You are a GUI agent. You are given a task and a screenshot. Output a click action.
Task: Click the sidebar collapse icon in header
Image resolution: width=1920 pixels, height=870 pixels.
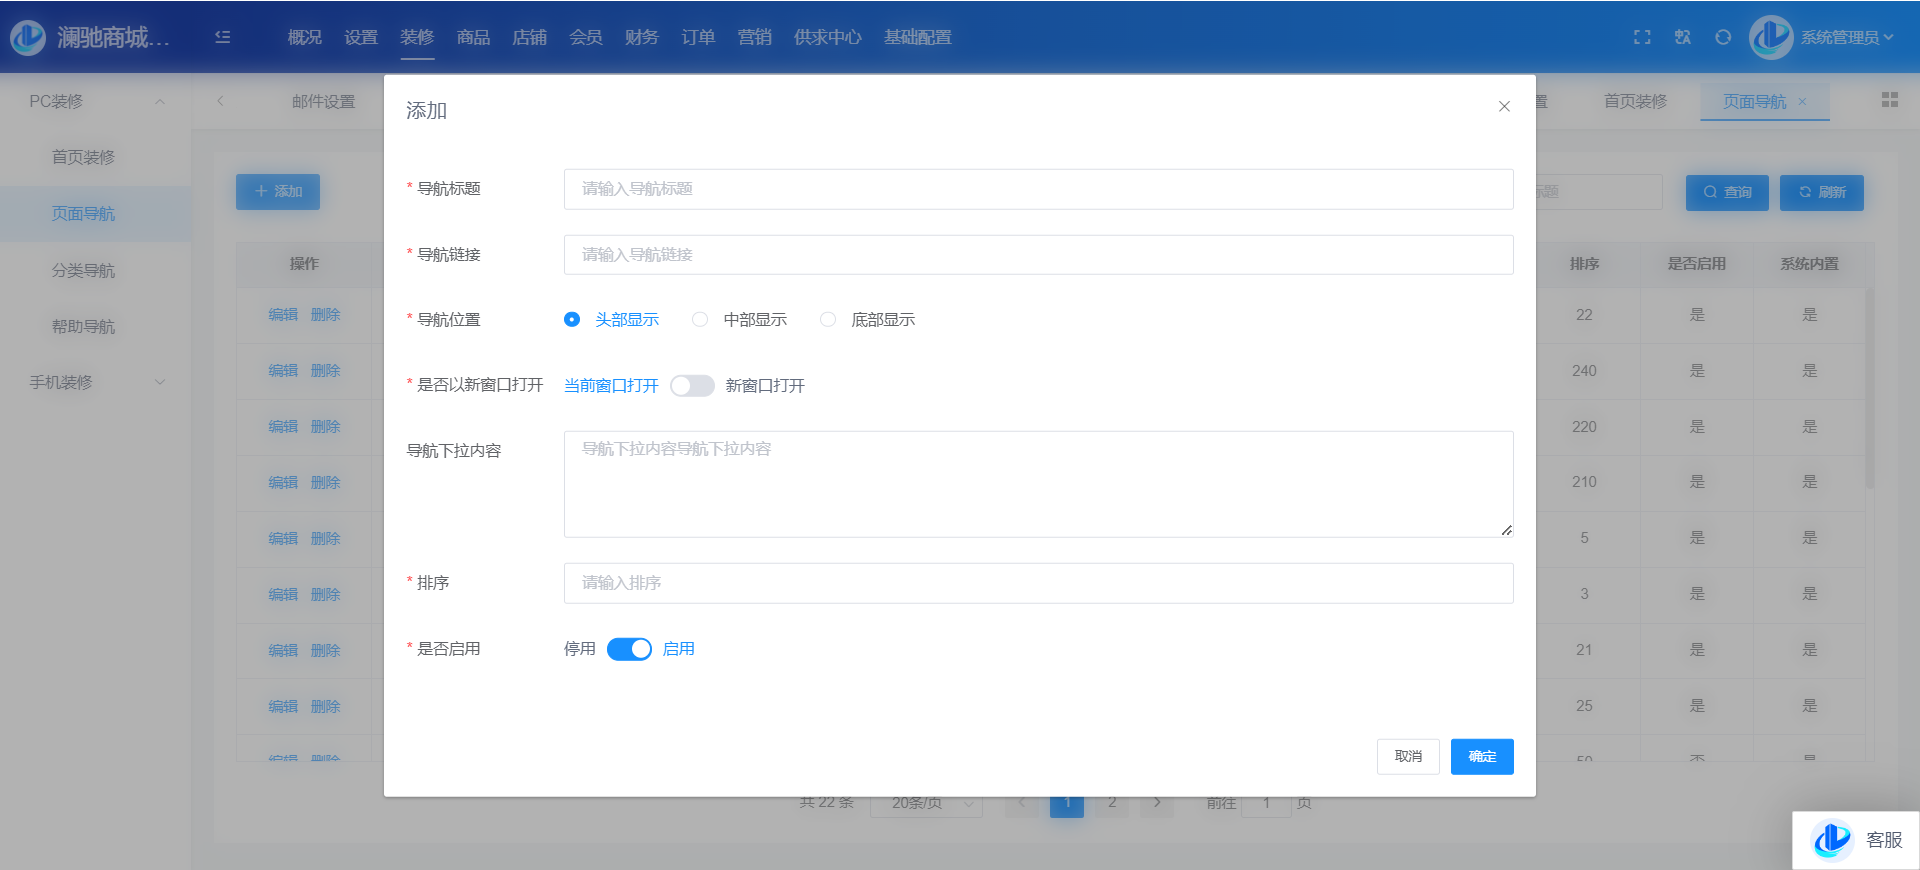click(x=223, y=37)
